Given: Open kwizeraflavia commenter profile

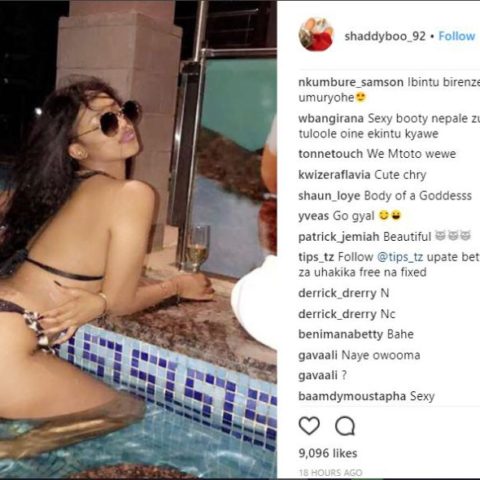Looking at the screenshot, I should pyautogui.click(x=334, y=175).
